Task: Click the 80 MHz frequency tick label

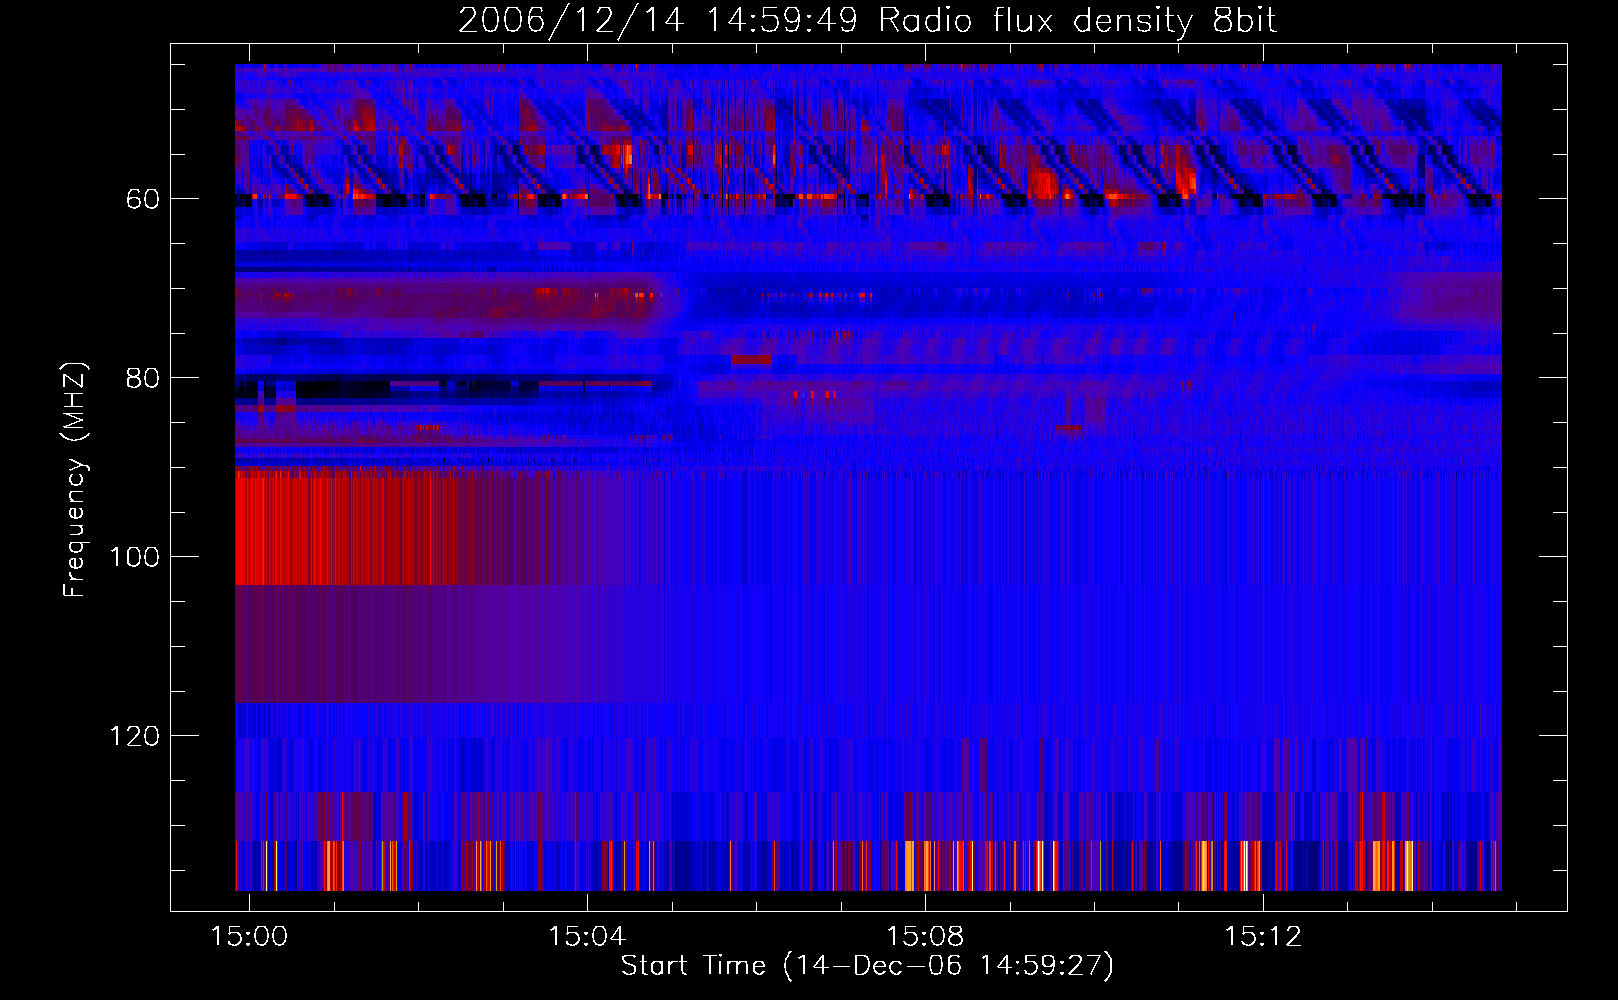Action: point(143,378)
